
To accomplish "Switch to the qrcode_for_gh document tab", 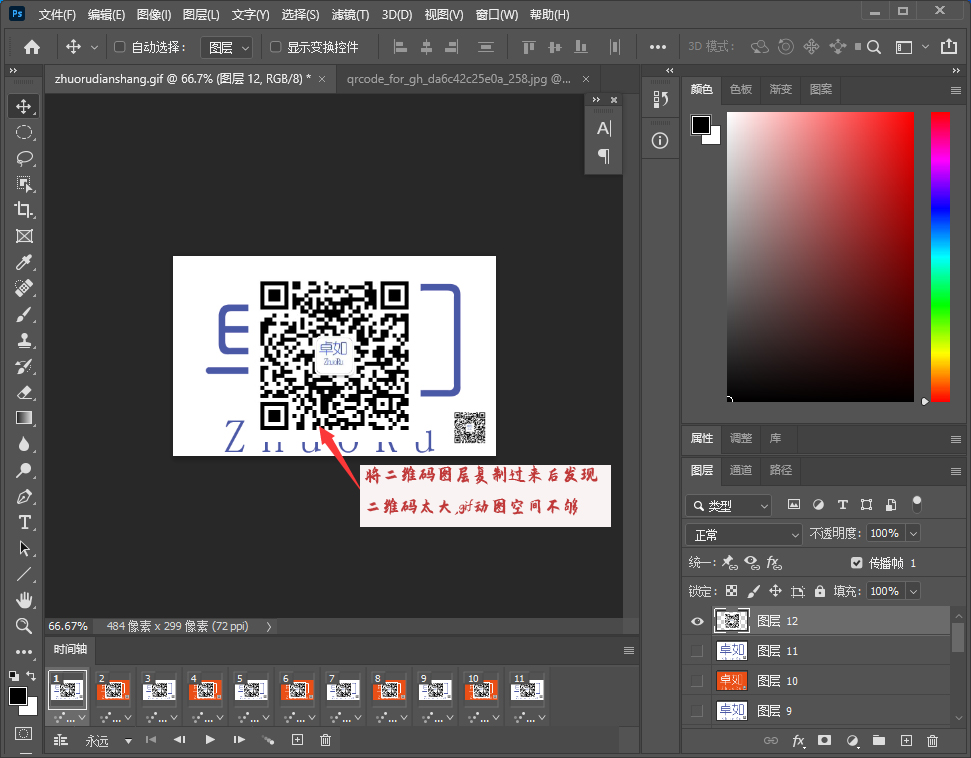I will (x=458, y=78).
